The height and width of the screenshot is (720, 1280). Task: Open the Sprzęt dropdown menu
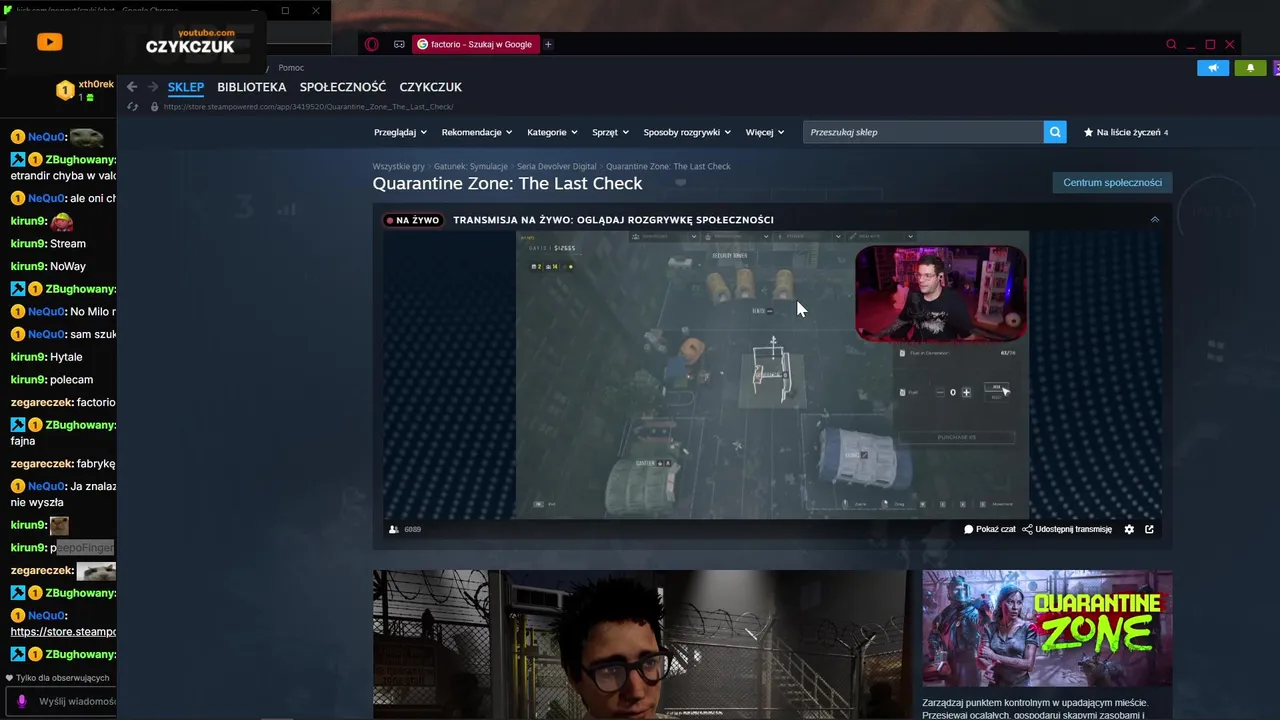tap(610, 132)
